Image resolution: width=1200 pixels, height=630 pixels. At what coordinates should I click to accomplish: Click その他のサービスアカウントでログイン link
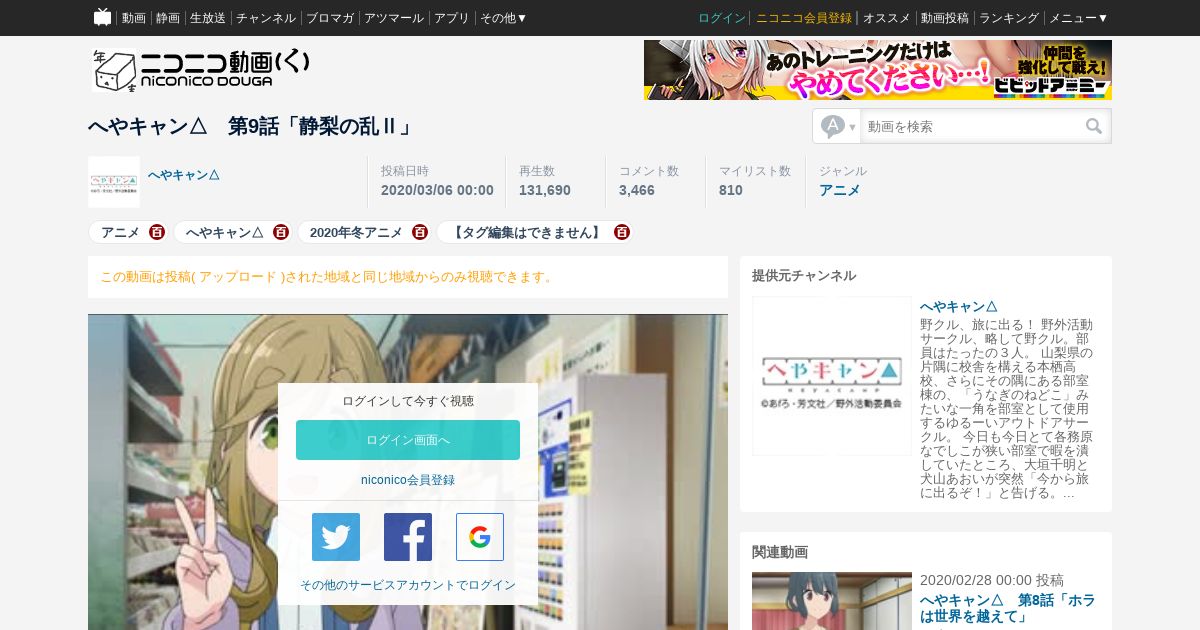tap(408, 585)
